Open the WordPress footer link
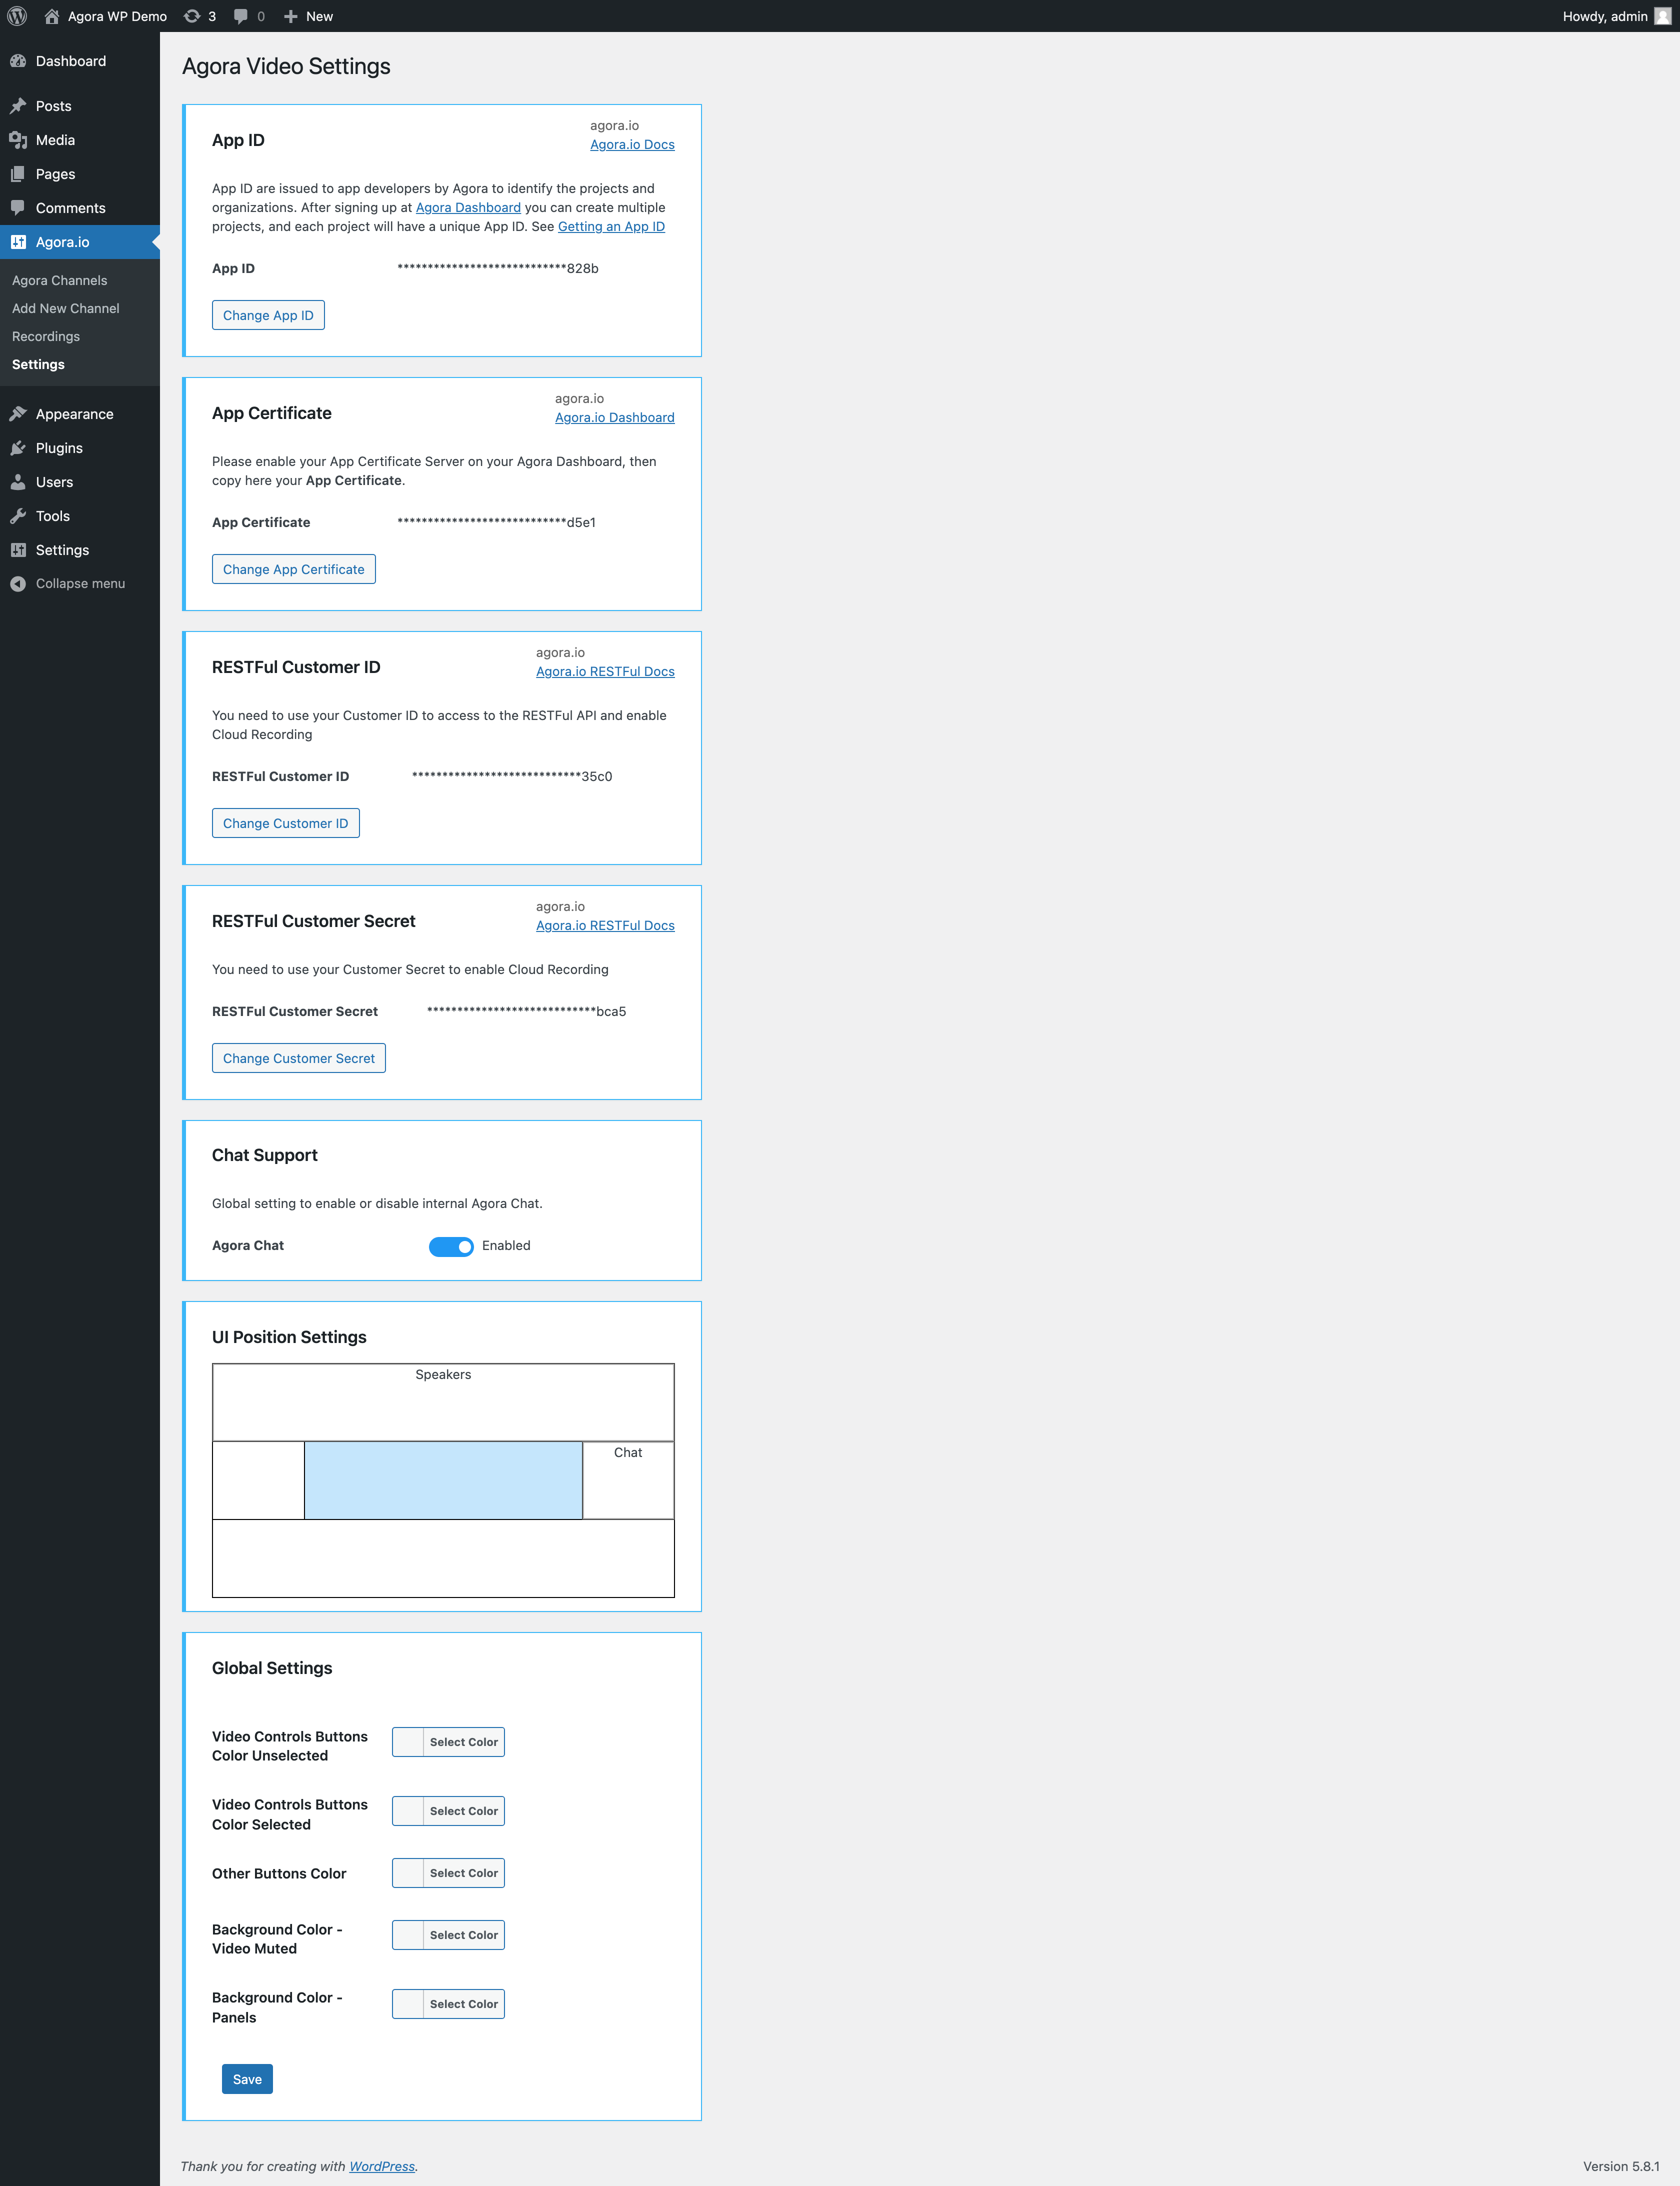The height and width of the screenshot is (2186, 1680). 382,2166
